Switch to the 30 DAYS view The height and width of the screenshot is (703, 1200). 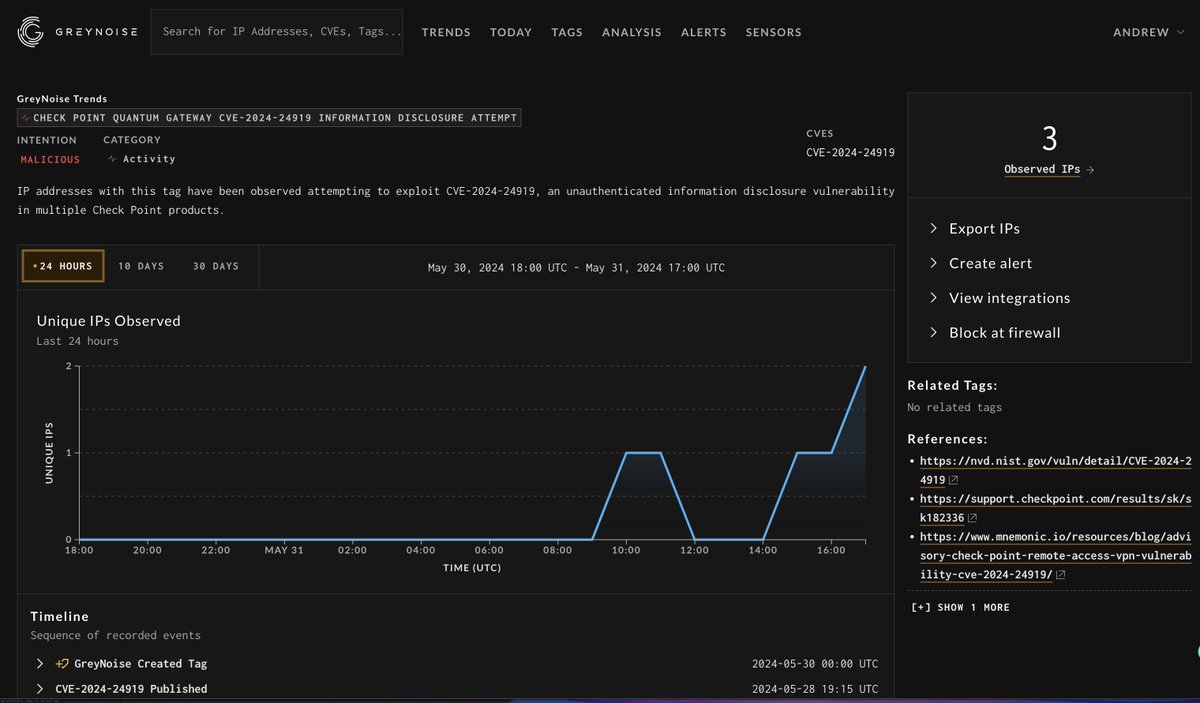tap(216, 266)
